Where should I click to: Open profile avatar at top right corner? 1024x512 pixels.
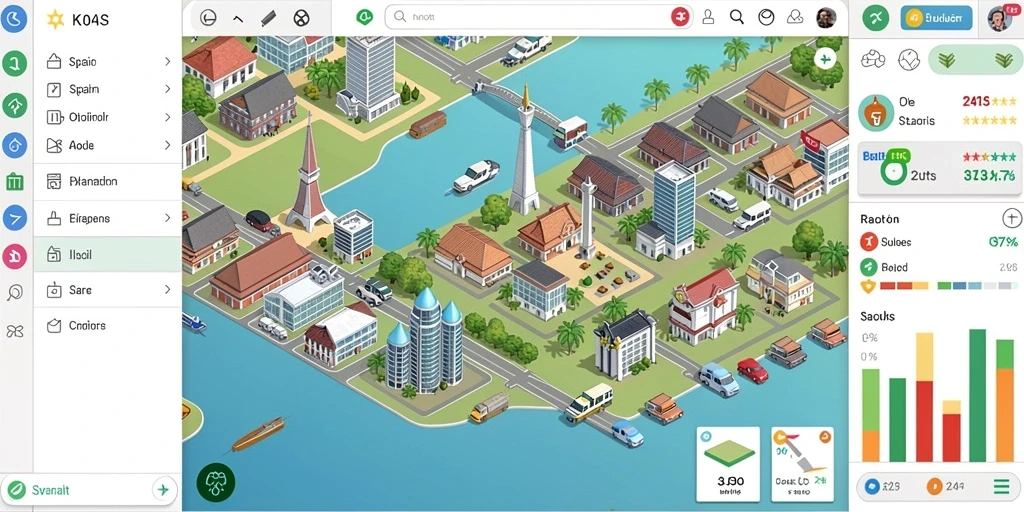[999, 18]
